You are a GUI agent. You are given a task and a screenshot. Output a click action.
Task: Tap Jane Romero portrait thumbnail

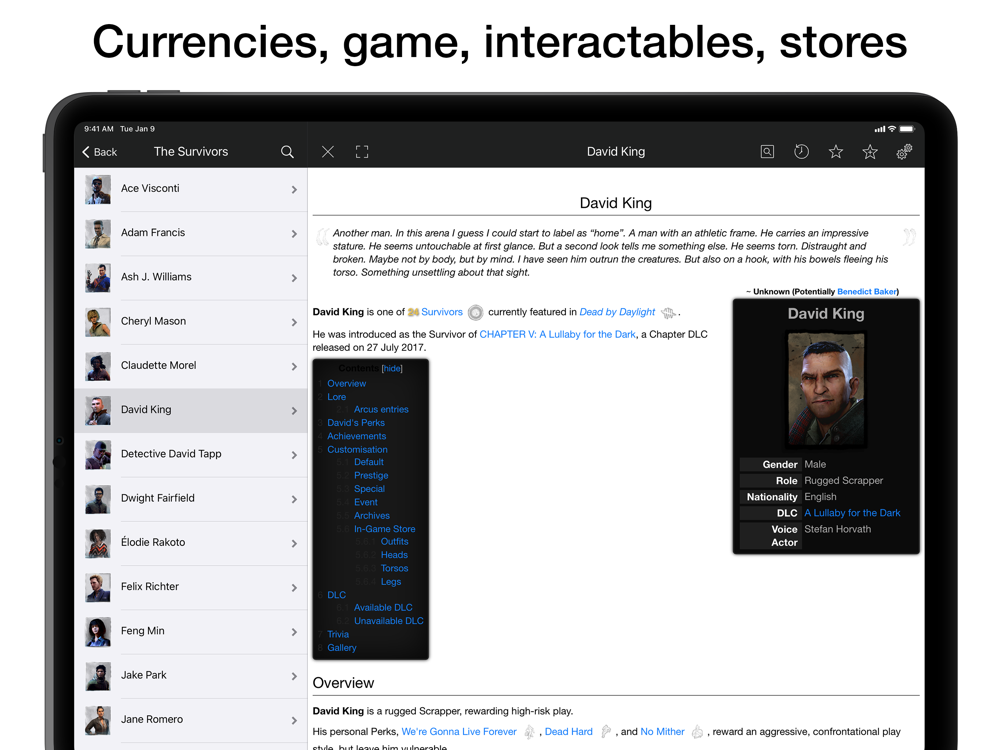(x=98, y=720)
